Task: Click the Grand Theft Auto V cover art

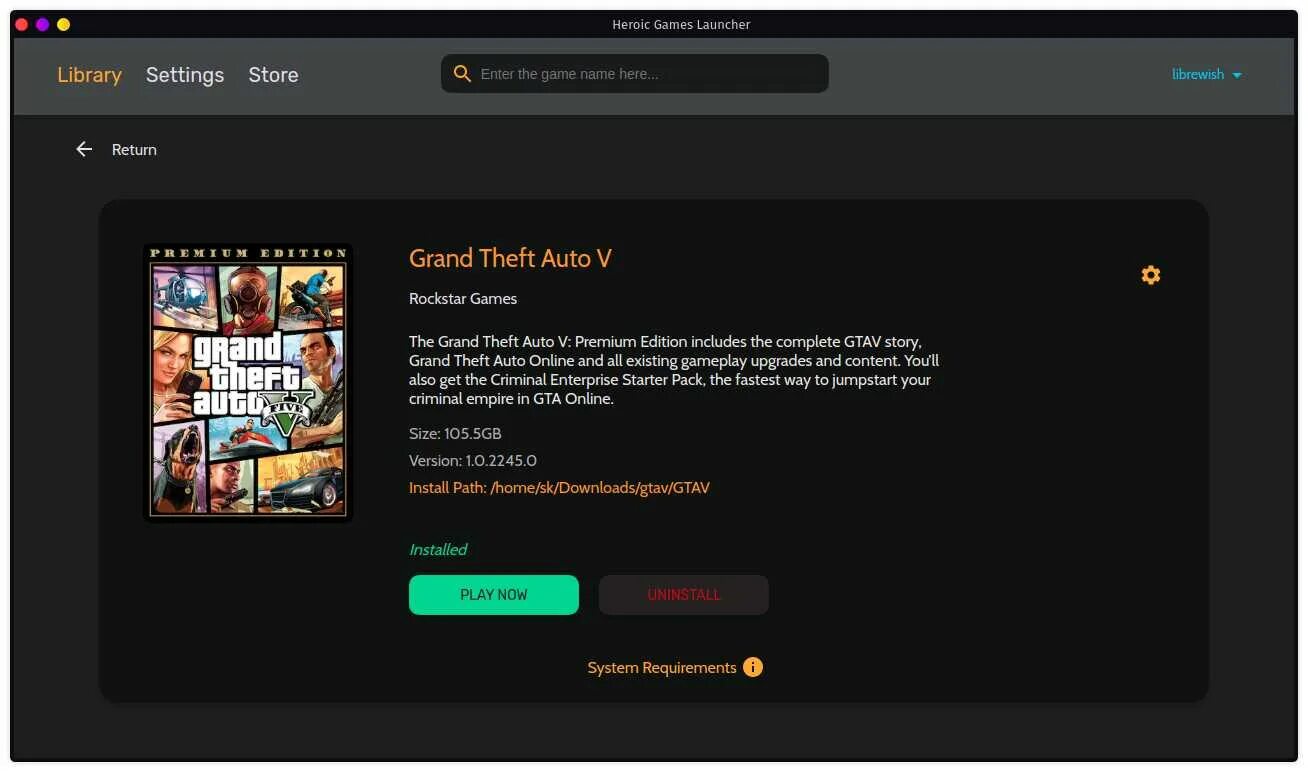Action: (248, 382)
